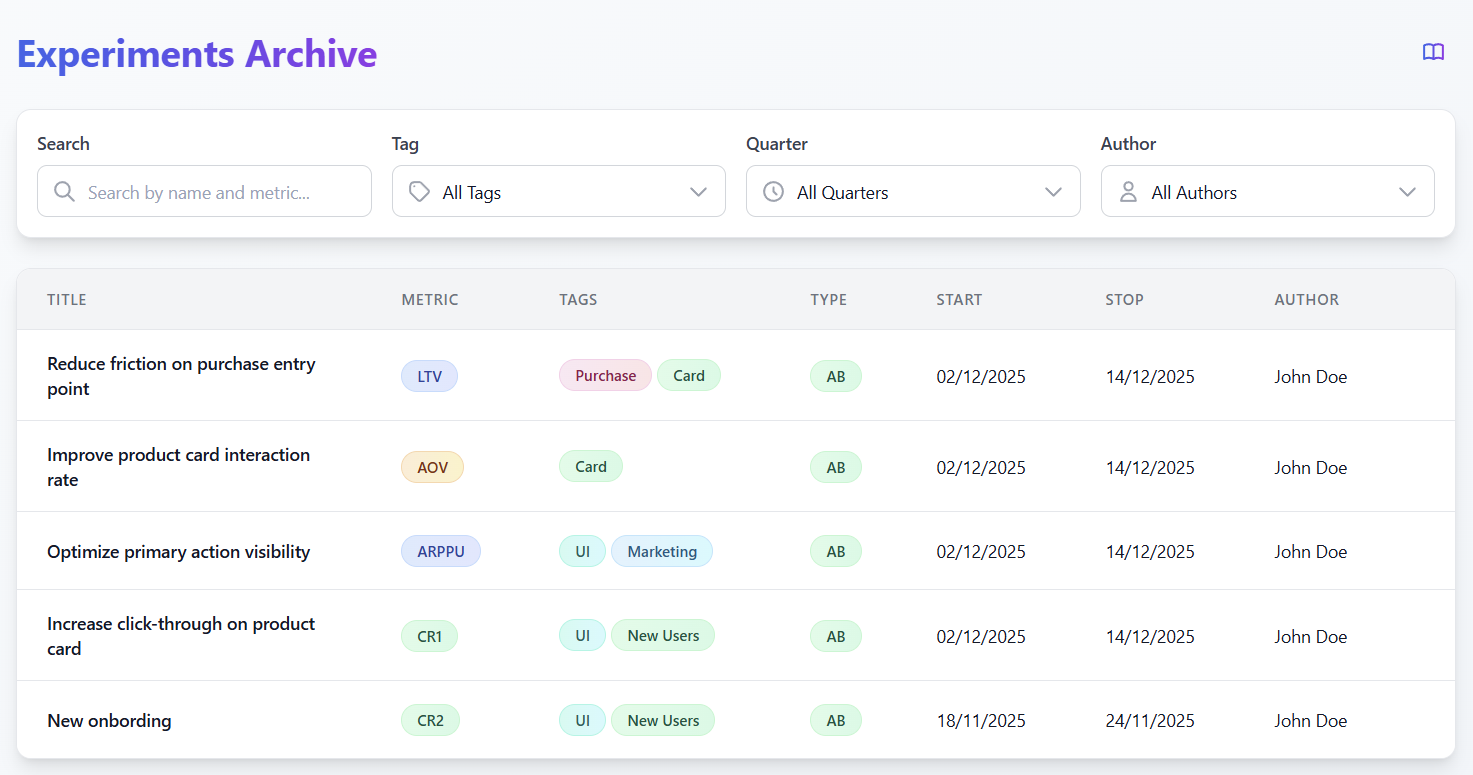Select the Purchase tag chip
1473x775 pixels.
click(x=605, y=376)
